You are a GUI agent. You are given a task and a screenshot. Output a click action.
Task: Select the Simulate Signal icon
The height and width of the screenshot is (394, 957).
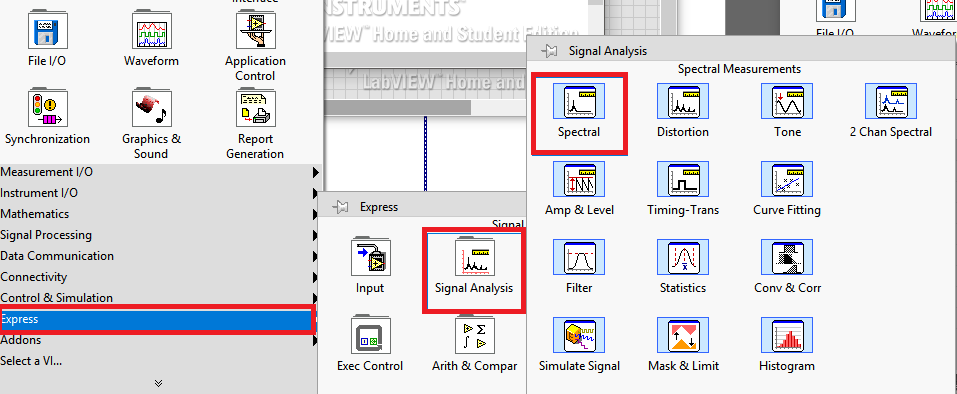[579, 335]
